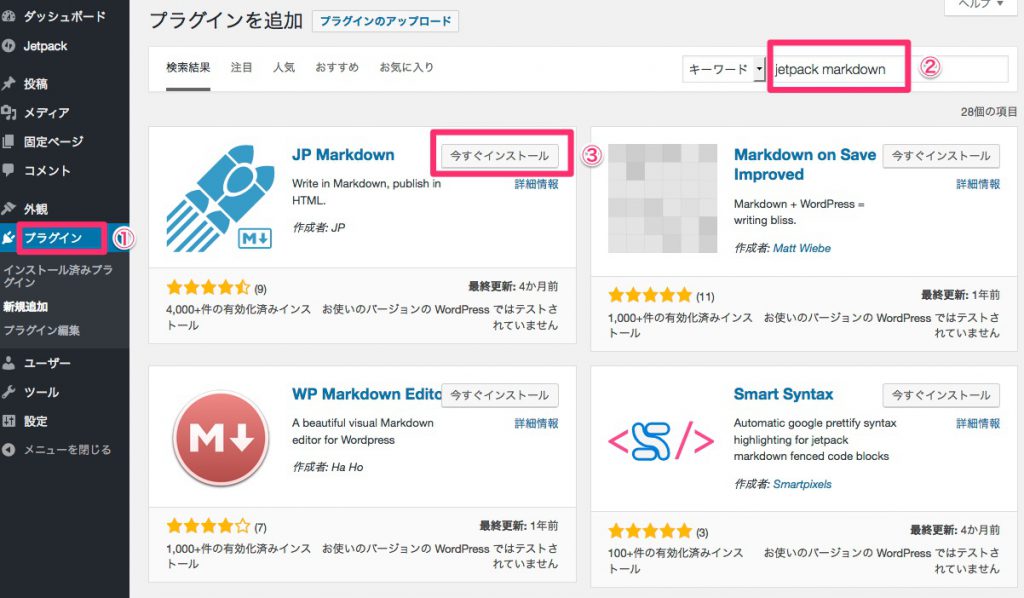Click the プラグイン plug icon
Image resolution: width=1024 pixels, height=598 pixels.
8,238
